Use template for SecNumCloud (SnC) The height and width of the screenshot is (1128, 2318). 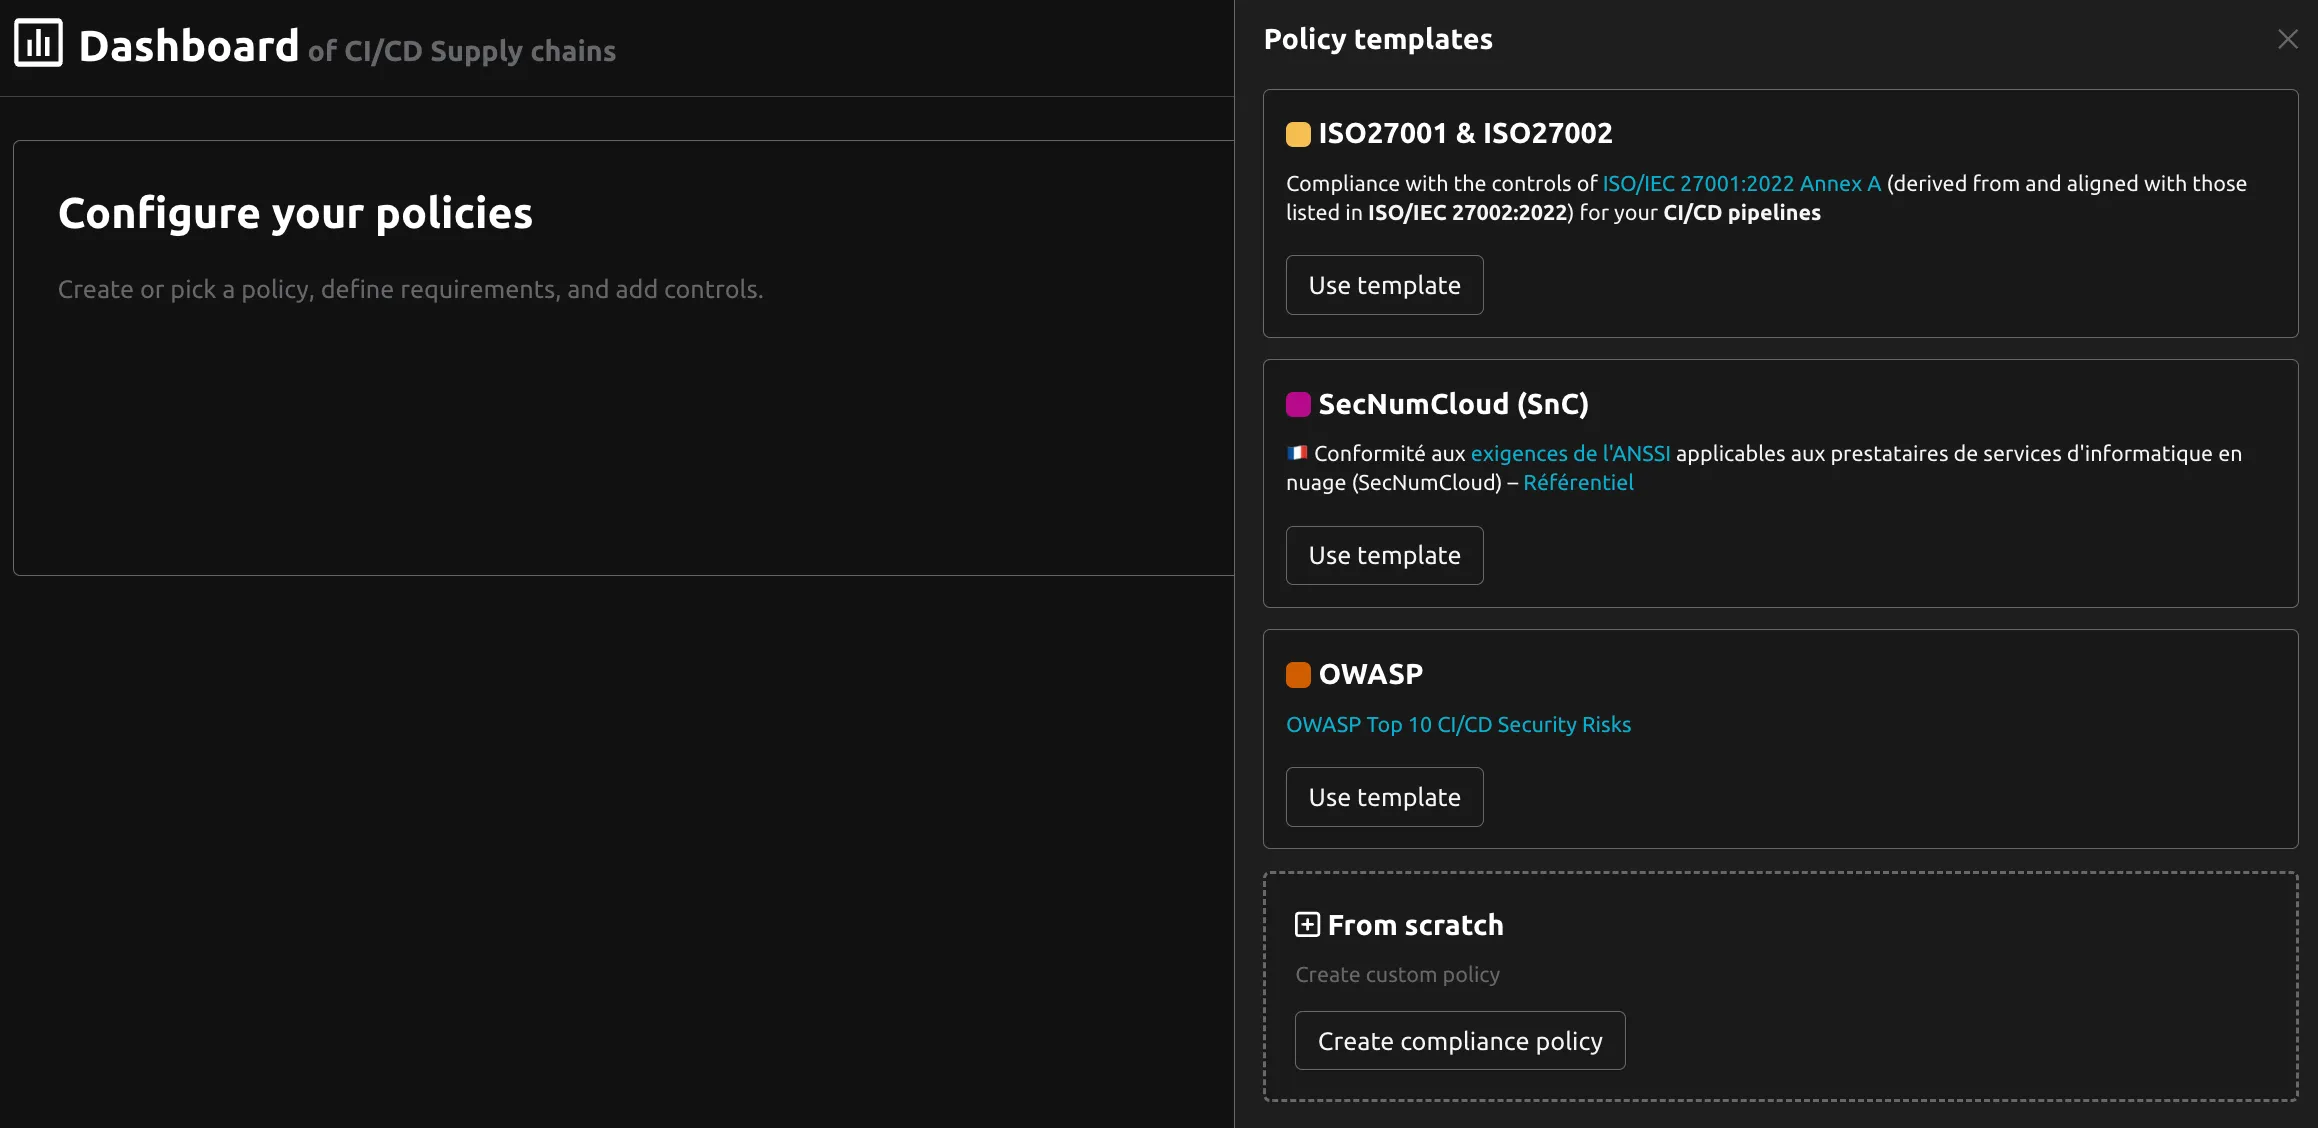tap(1384, 554)
